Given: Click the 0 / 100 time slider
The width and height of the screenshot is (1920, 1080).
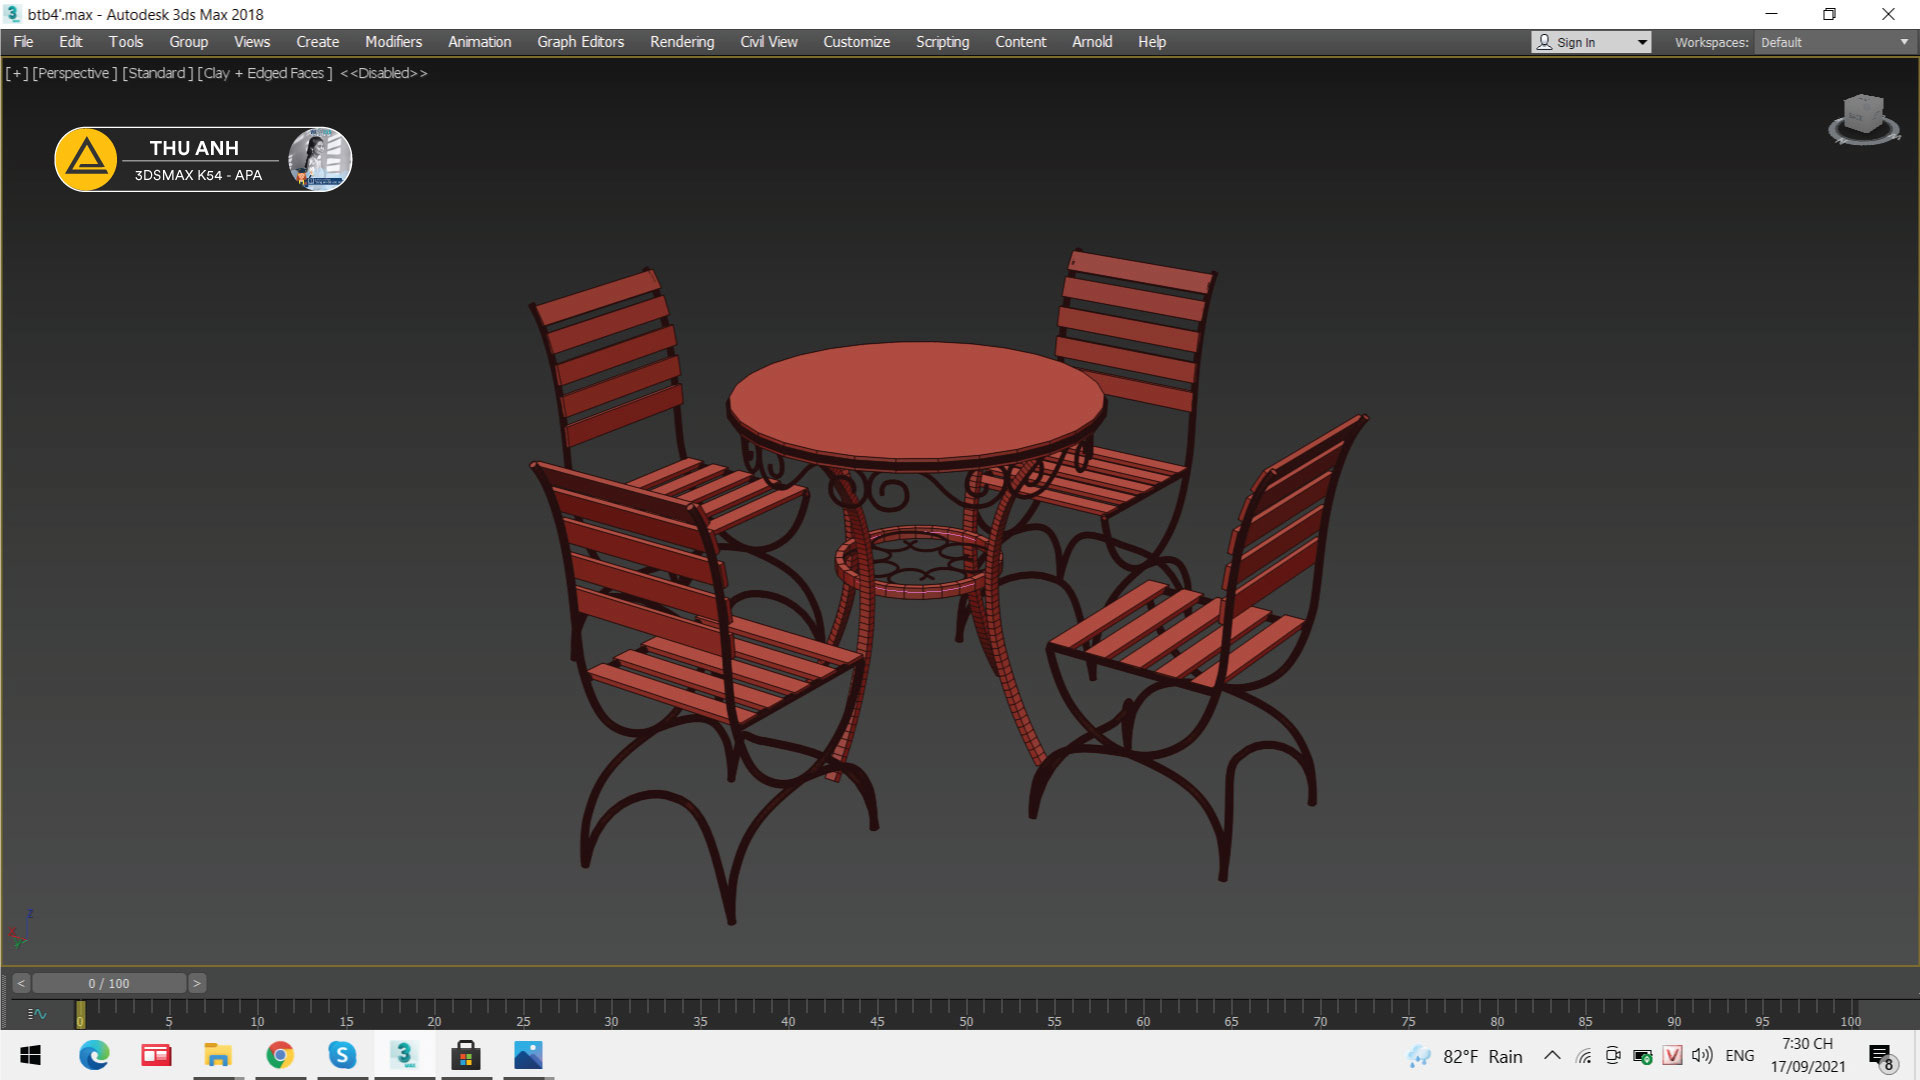Looking at the screenshot, I should click(x=109, y=983).
